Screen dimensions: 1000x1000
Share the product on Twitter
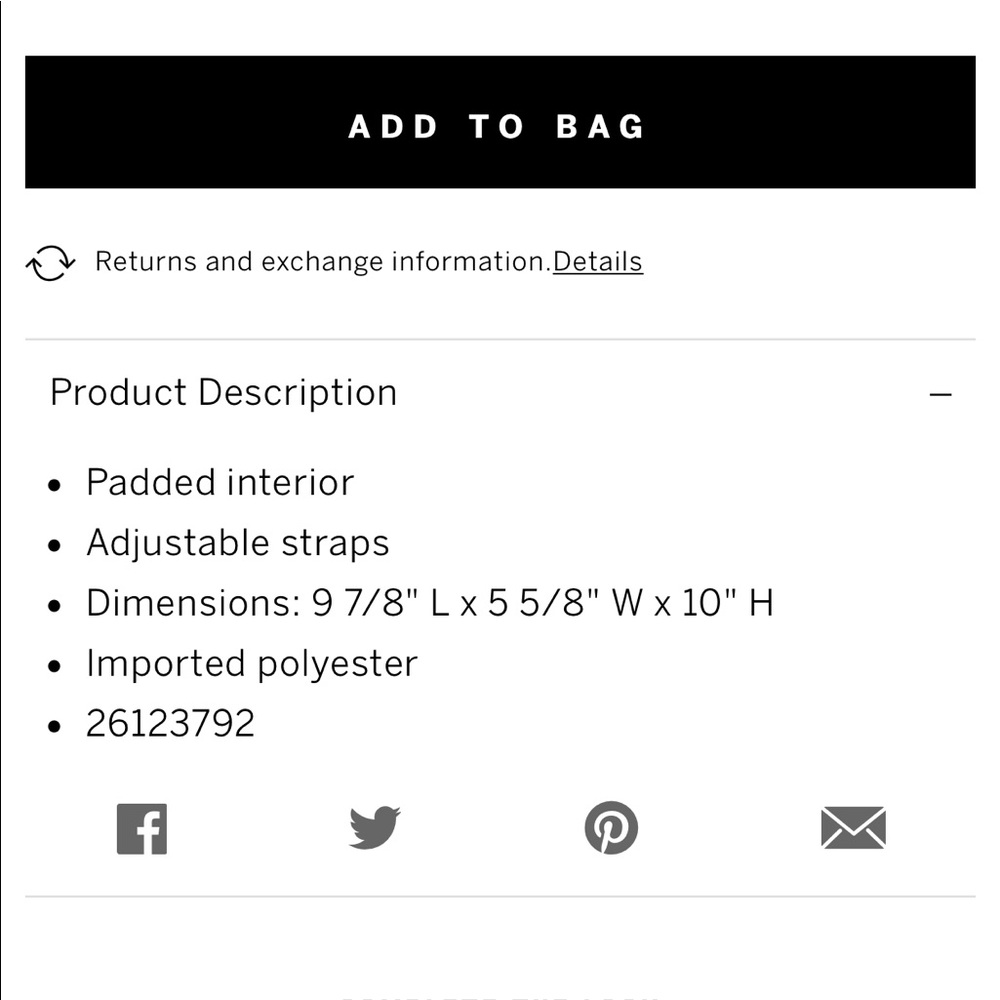pyautogui.click(x=375, y=828)
